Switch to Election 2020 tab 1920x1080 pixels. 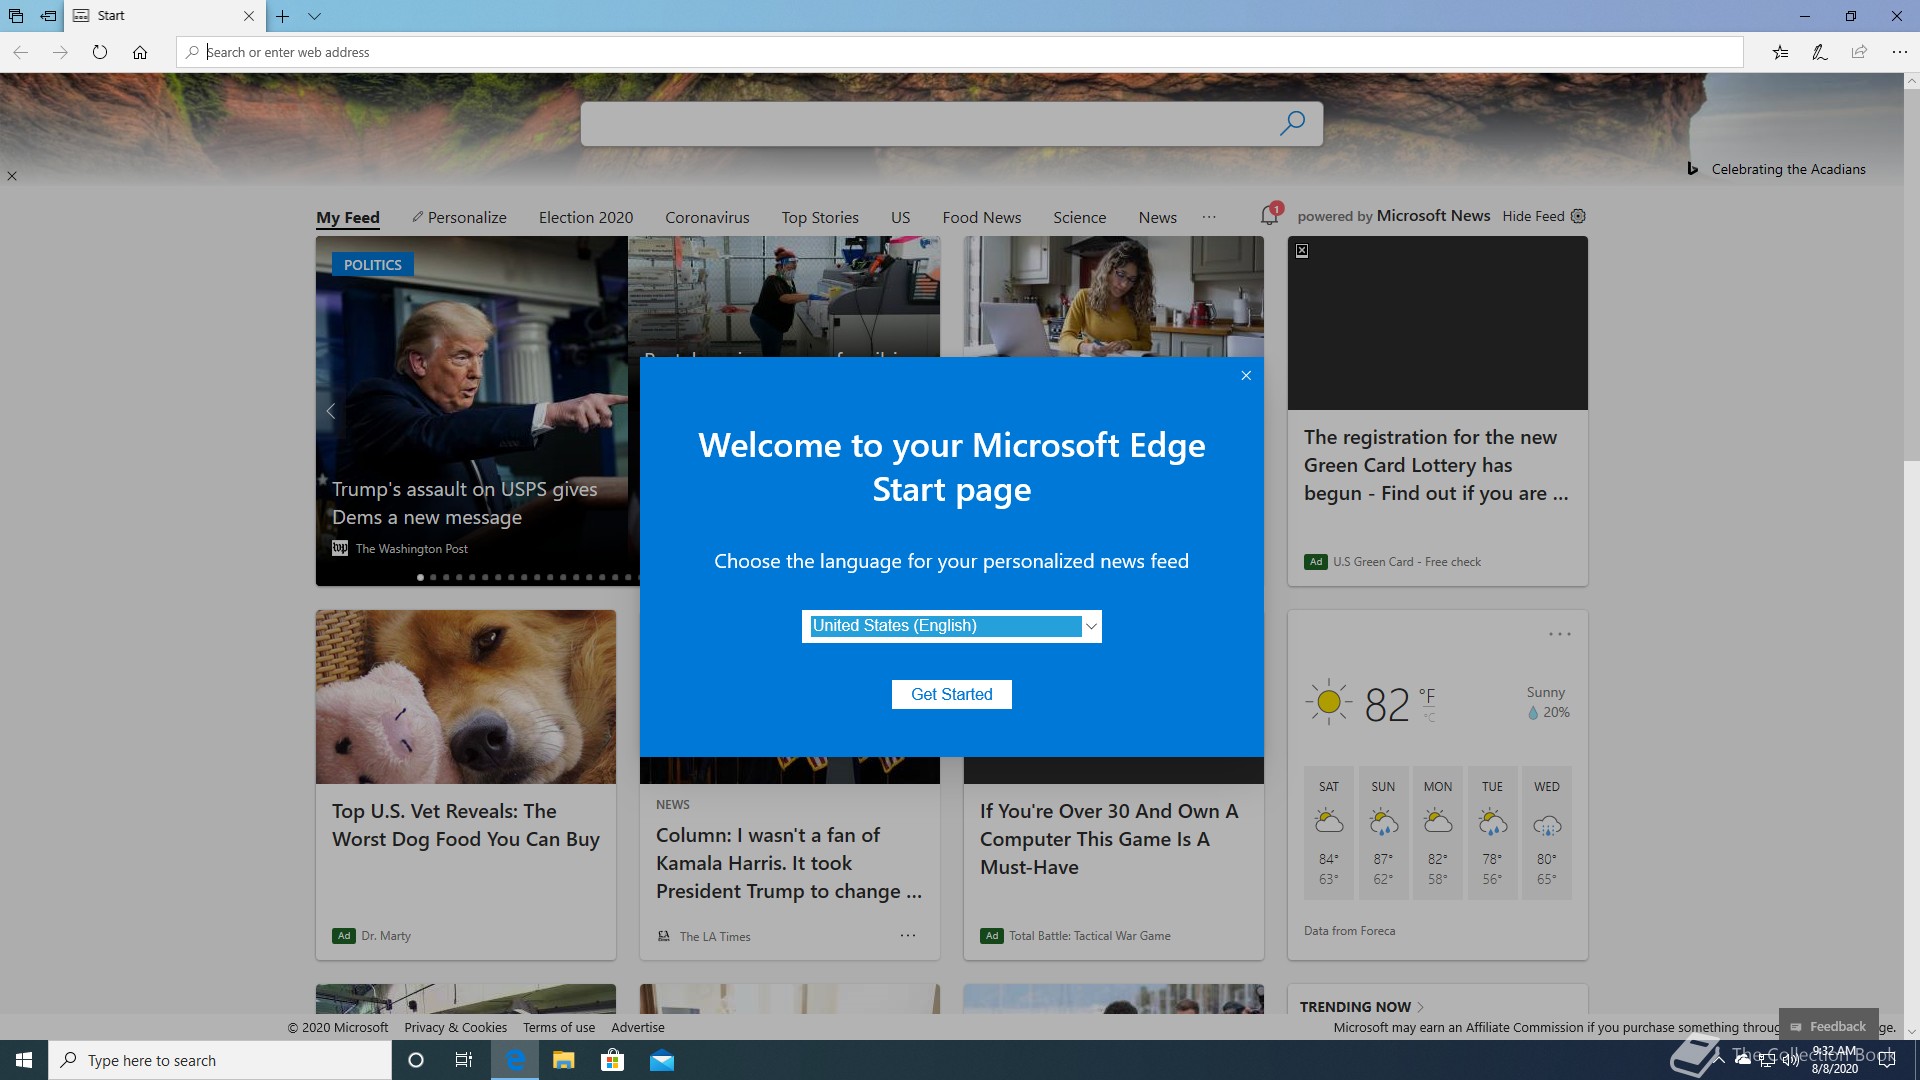[x=586, y=217]
